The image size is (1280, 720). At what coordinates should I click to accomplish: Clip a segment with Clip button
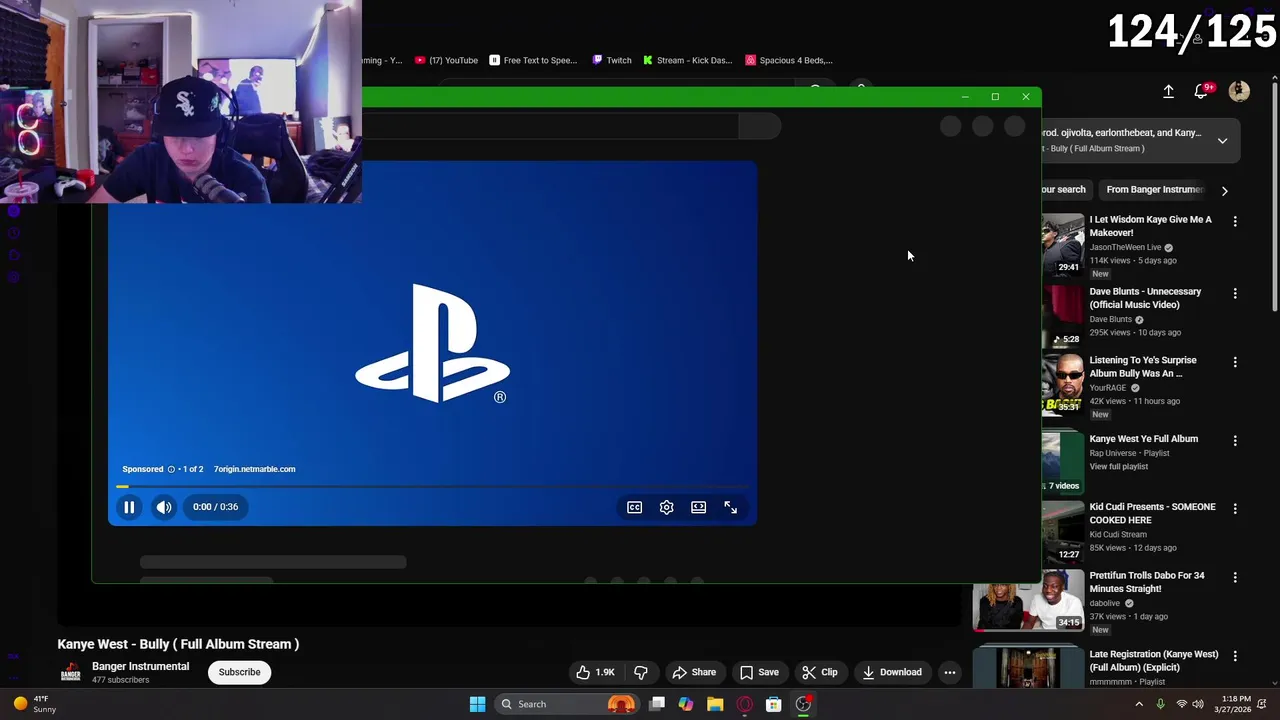pyautogui.click(x=819, y=672)
